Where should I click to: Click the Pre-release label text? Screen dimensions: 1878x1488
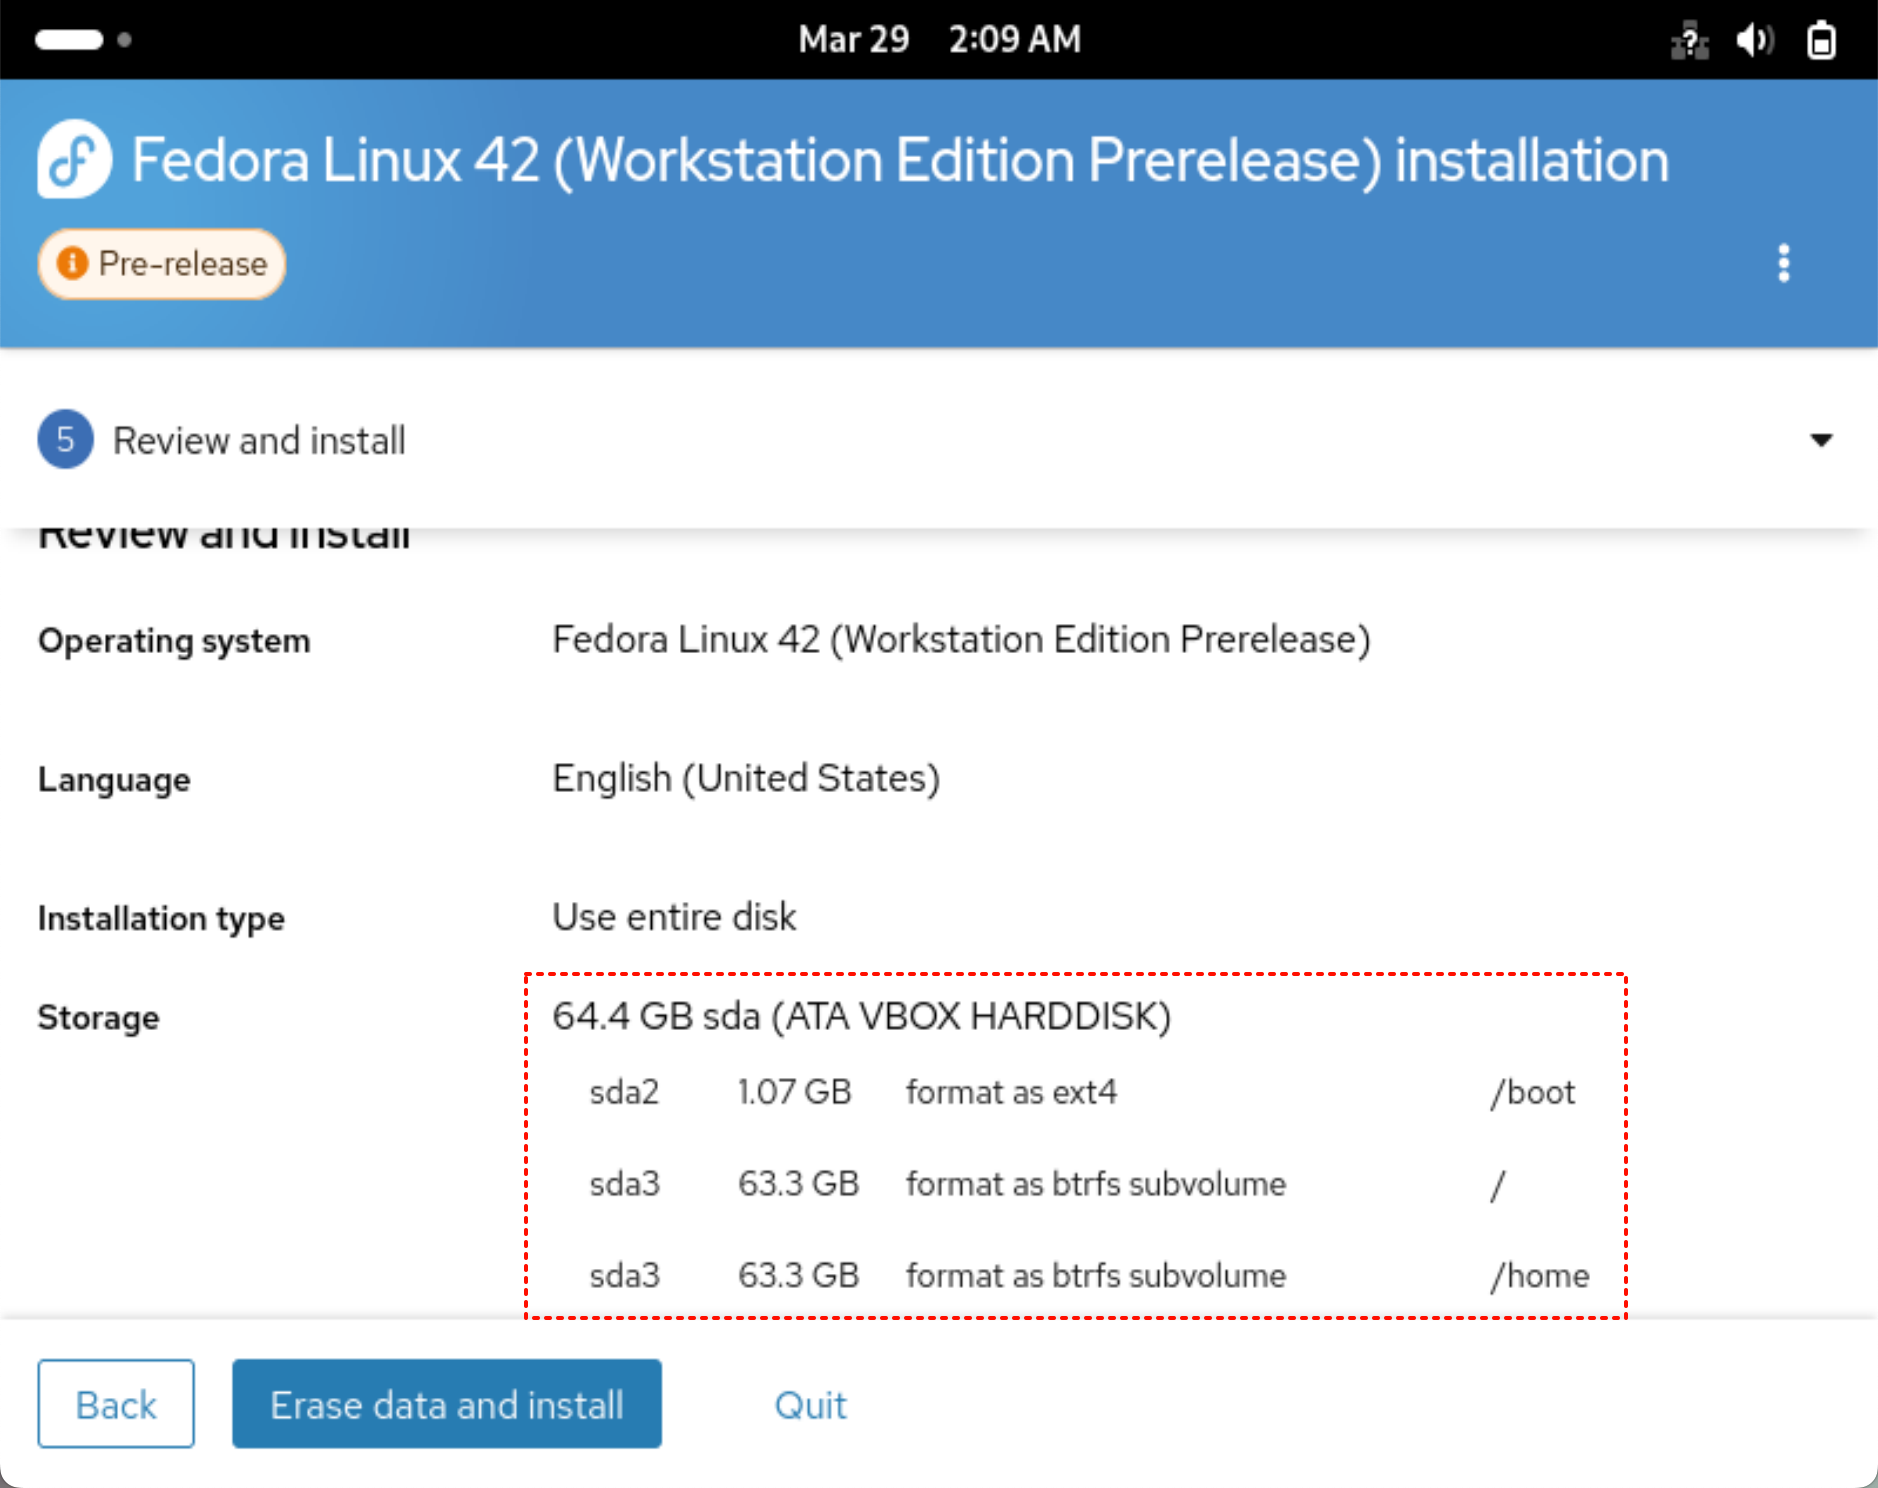point(183,264)
